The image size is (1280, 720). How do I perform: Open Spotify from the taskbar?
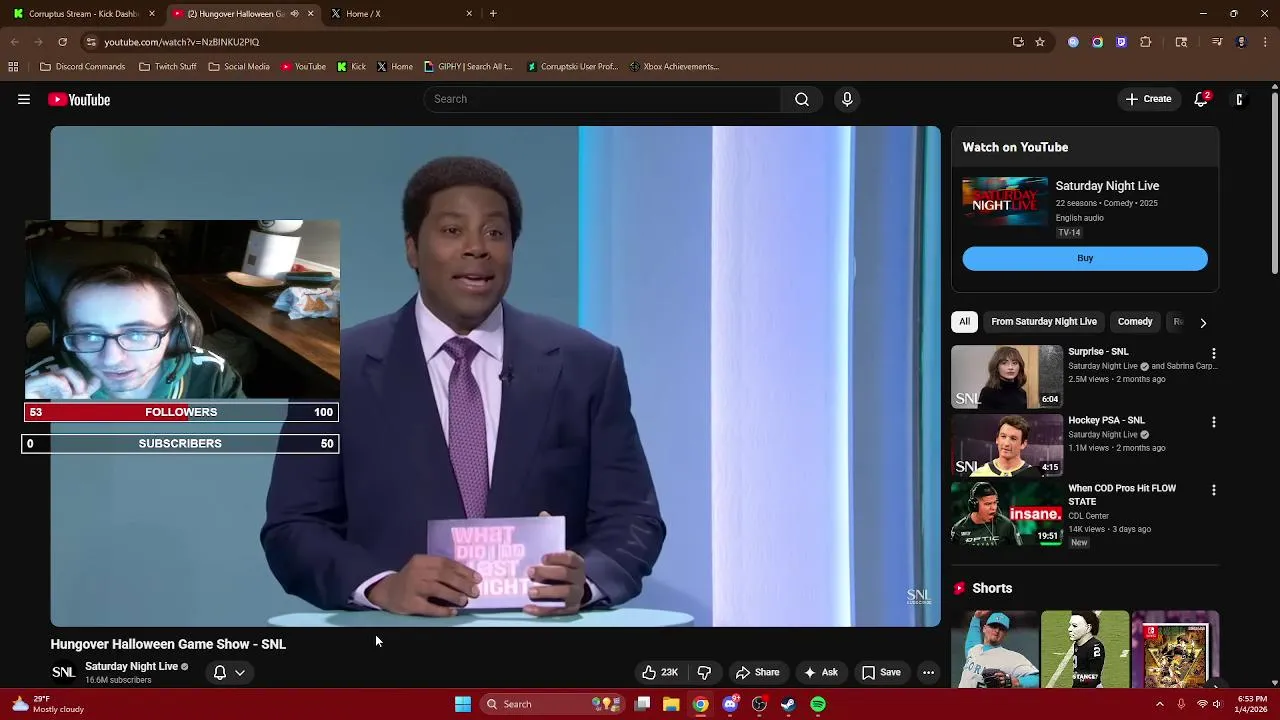point(818,704)
